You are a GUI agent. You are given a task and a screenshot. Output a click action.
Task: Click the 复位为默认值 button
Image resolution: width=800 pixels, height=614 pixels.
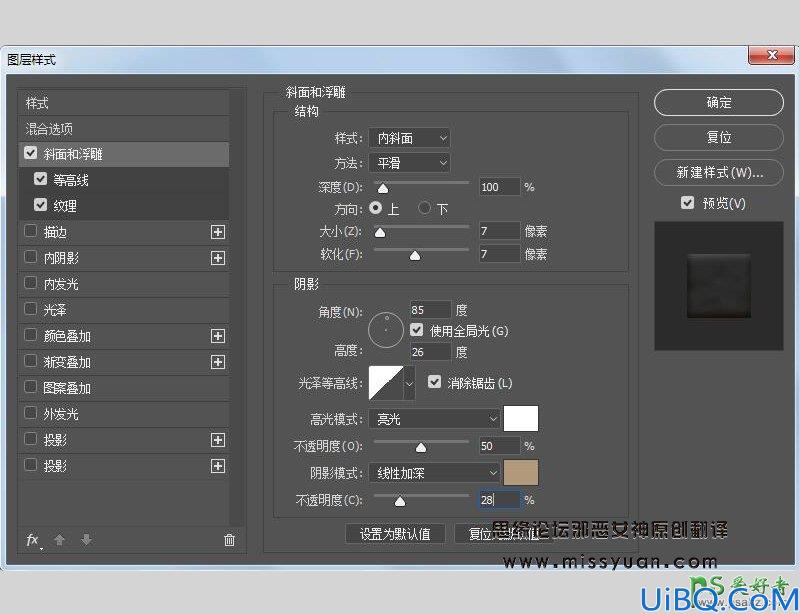tap(503, 534)
